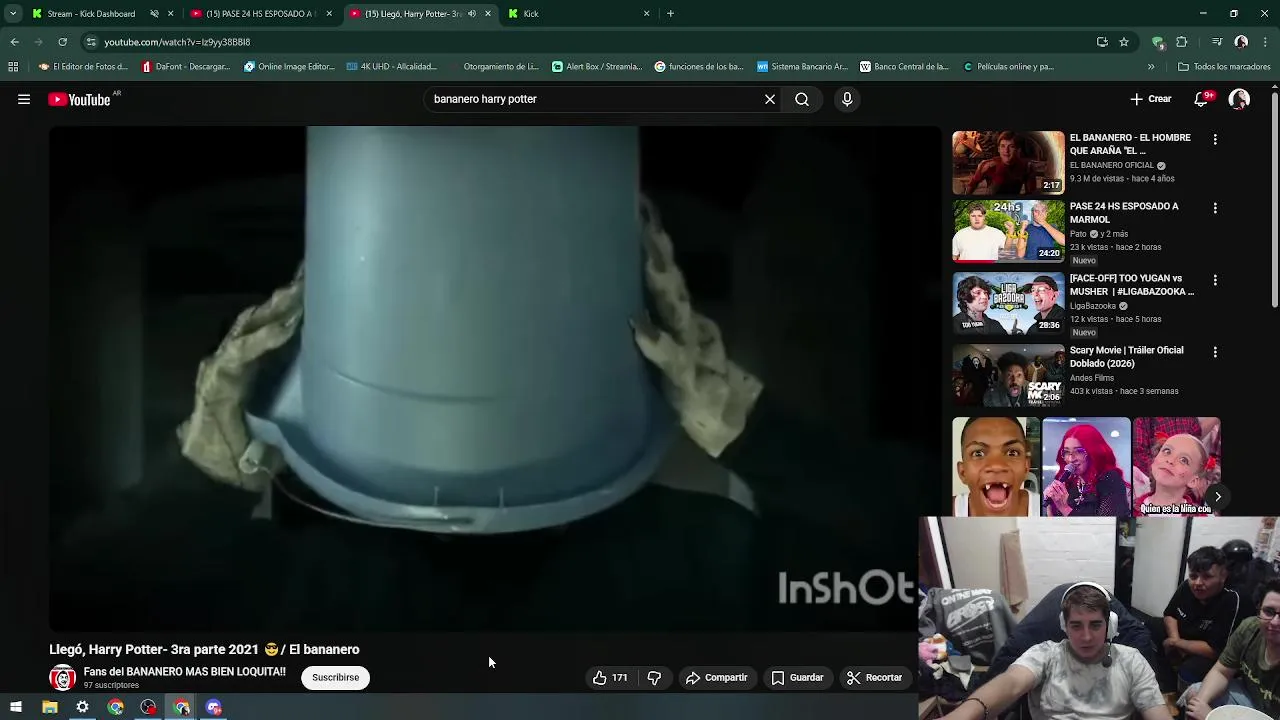Open Fans del BANANERO MAS BIEN LOQUITA channel
The height and width of the screenshot is (720, 1280).
click(184, 672)
